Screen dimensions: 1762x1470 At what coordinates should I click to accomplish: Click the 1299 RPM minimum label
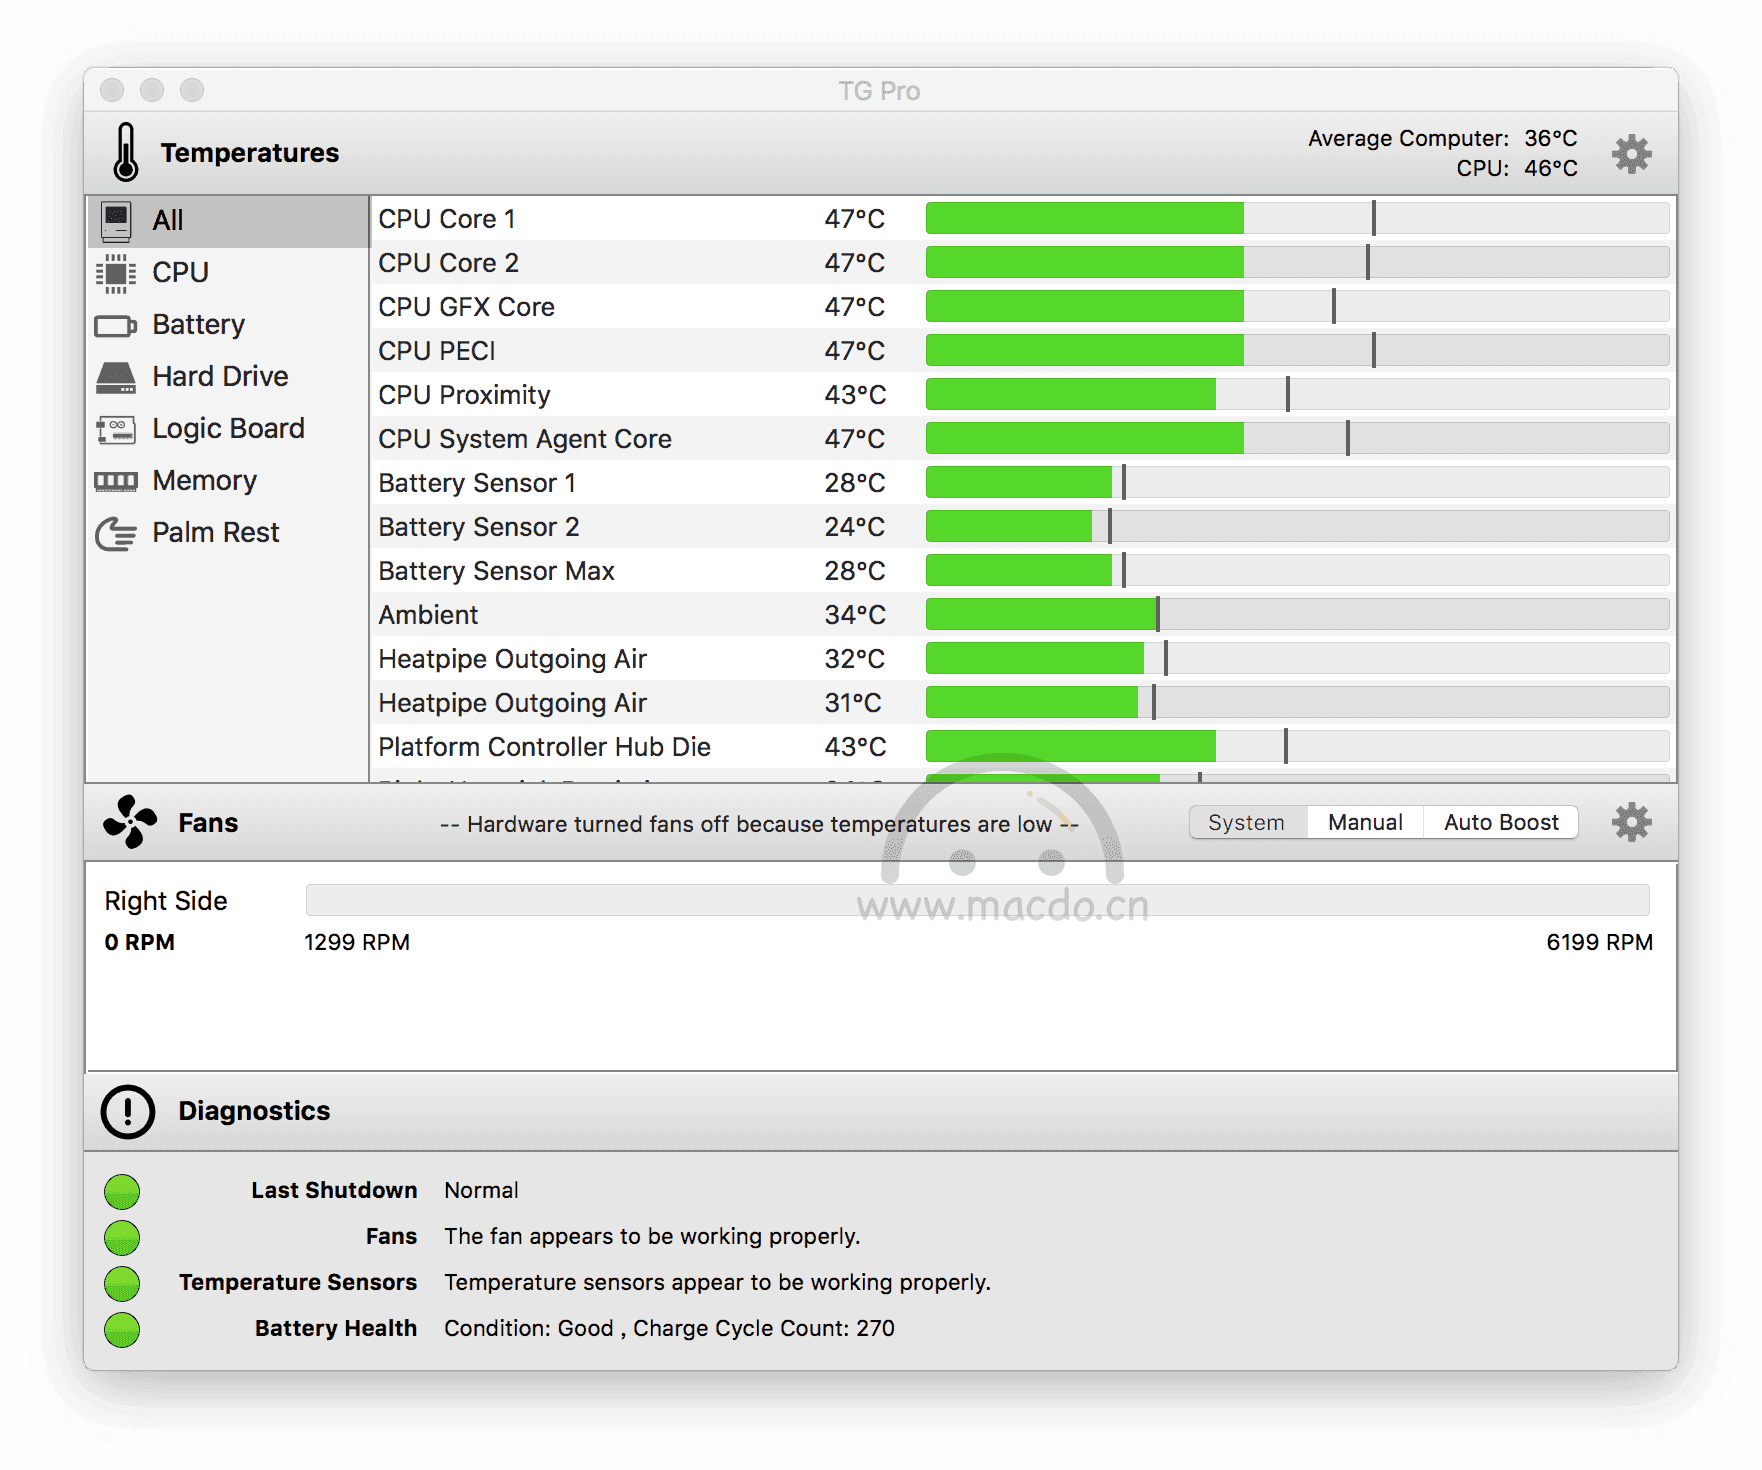click(357, 942)
